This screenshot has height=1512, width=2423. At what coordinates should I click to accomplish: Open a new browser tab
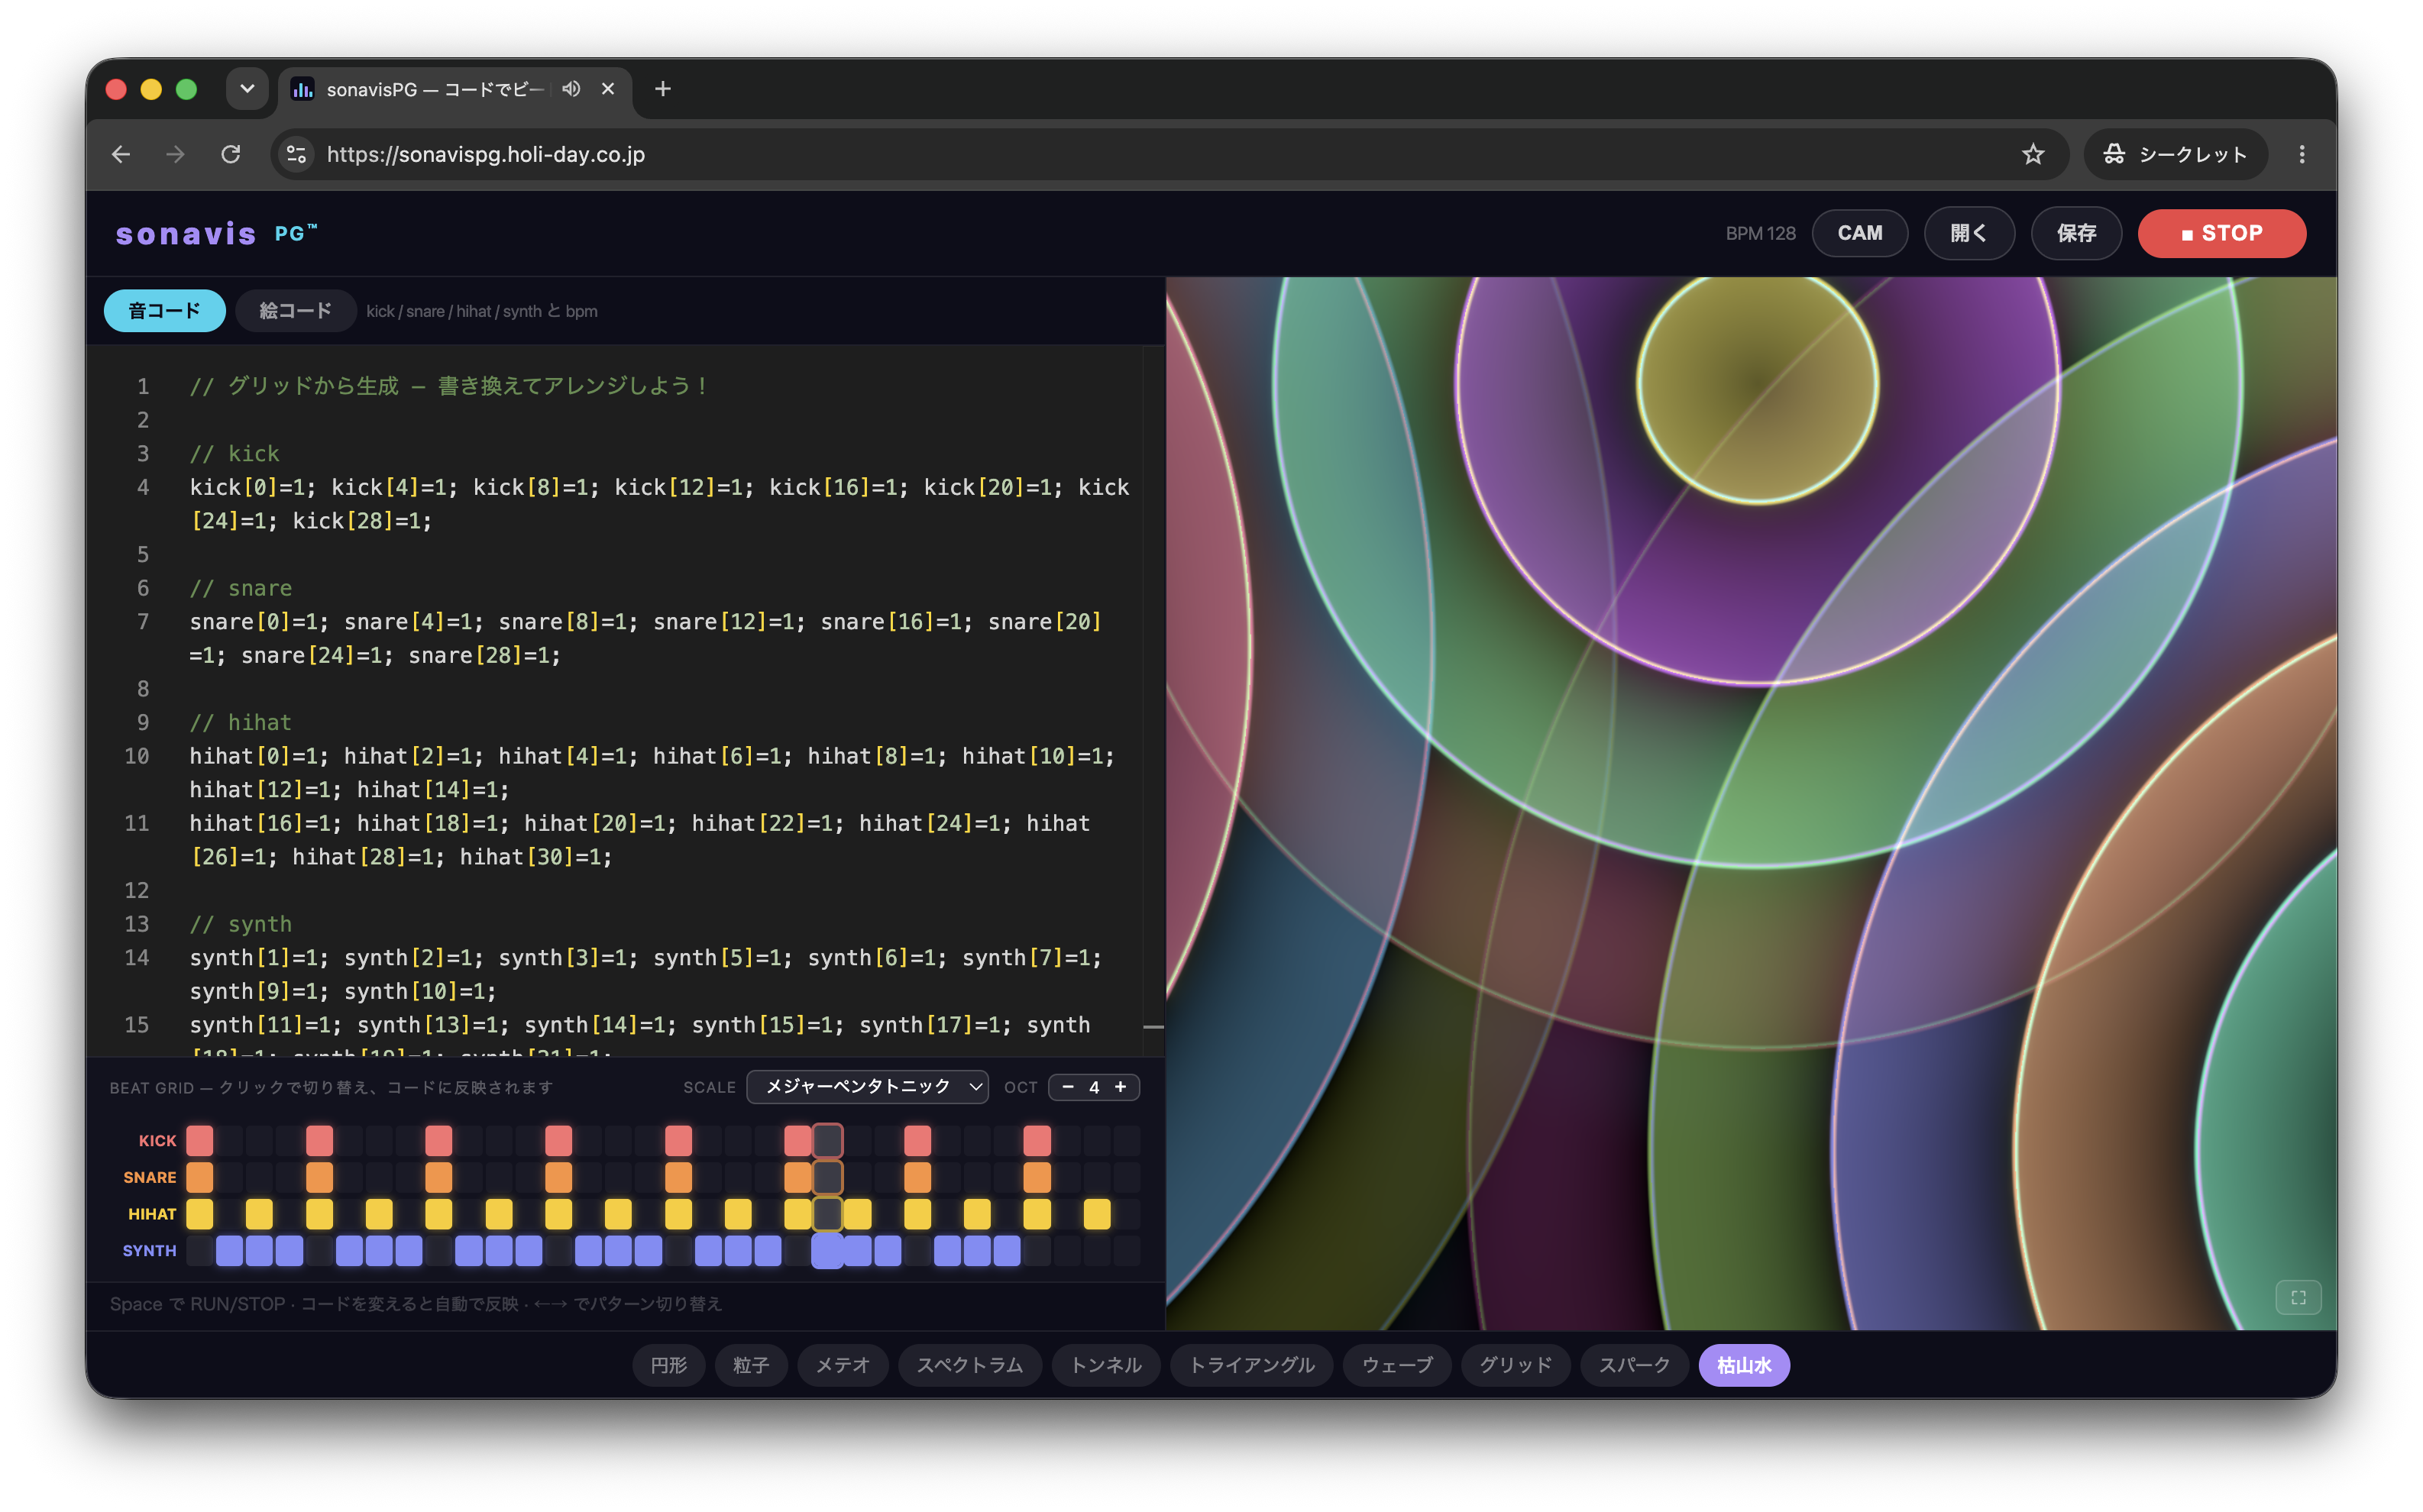663,89
